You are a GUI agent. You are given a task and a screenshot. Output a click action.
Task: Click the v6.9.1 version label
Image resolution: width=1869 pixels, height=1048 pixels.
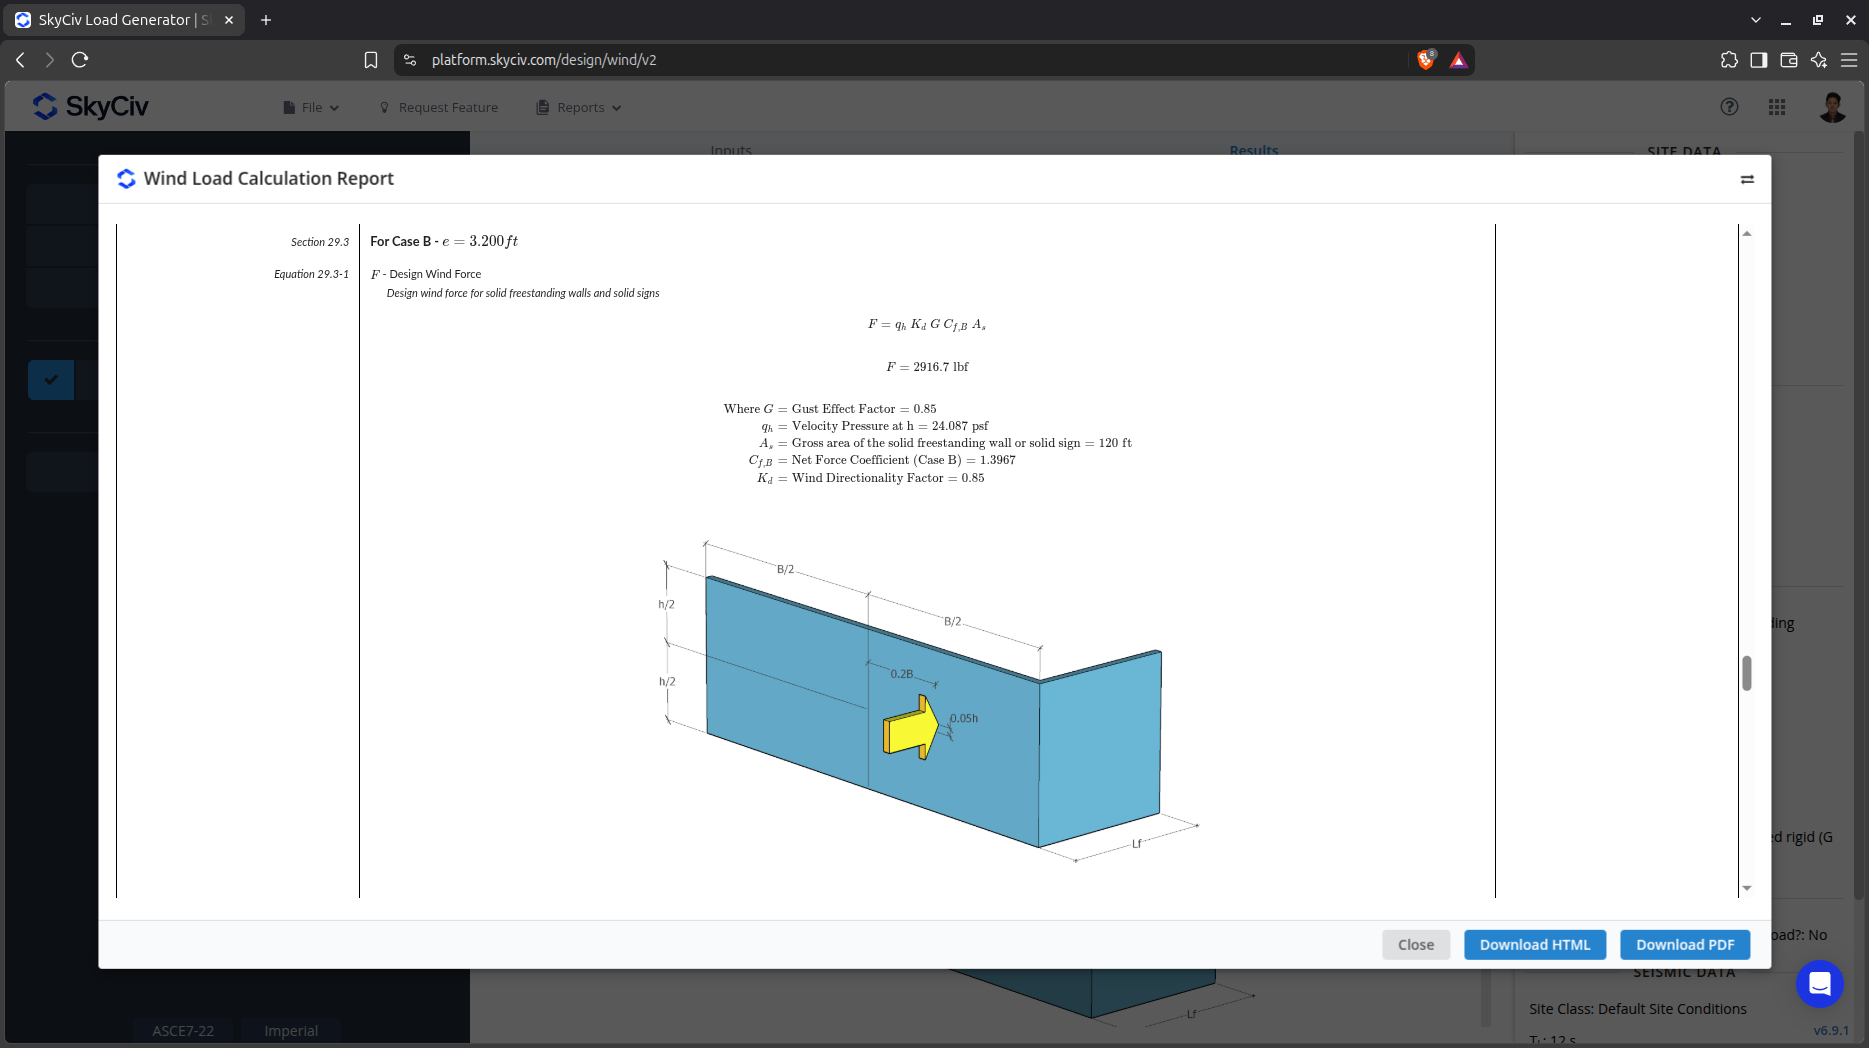pos(1831,1031)
